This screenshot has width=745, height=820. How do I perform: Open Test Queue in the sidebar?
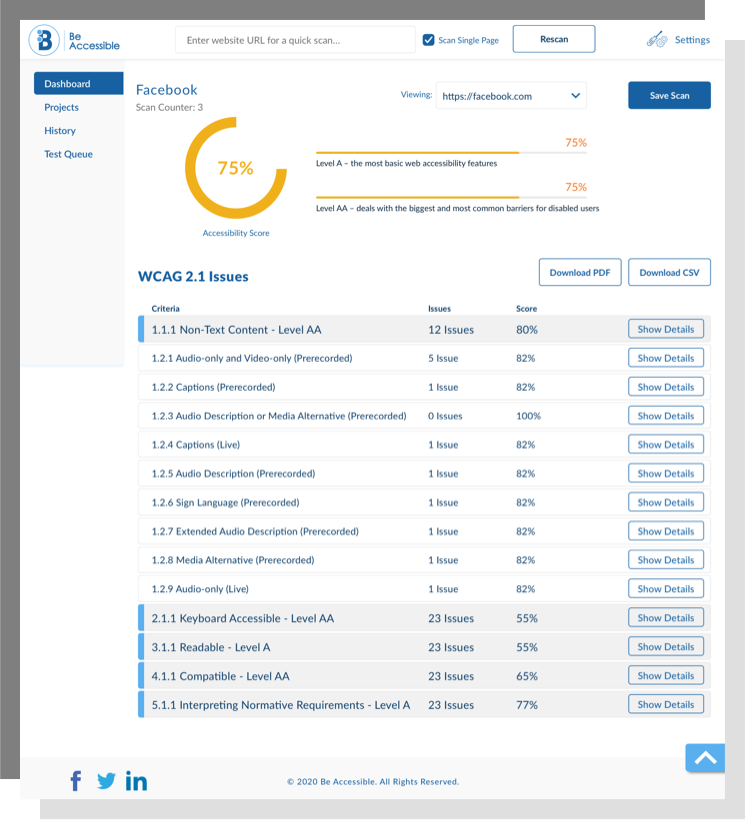68,154
